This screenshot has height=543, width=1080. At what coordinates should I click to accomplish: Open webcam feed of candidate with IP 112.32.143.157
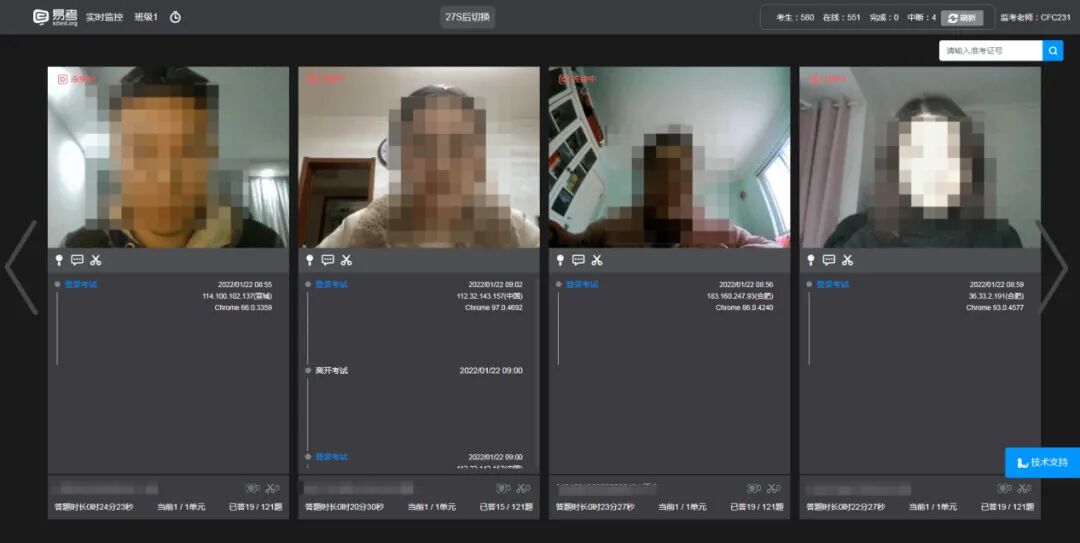tap(419, 157)
